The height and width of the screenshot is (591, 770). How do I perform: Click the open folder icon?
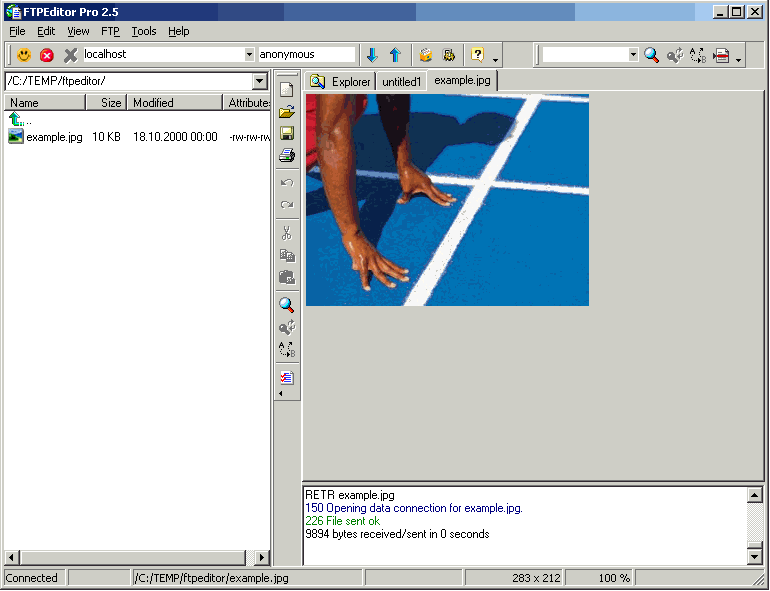coord(287,112)
